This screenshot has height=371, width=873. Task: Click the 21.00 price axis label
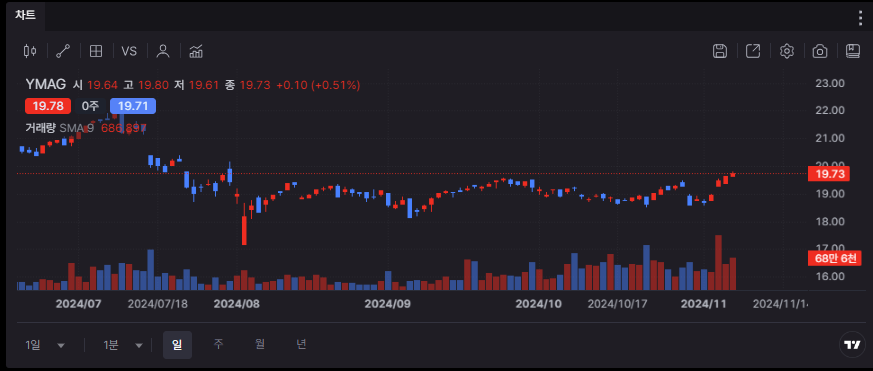tap(830, 138)
